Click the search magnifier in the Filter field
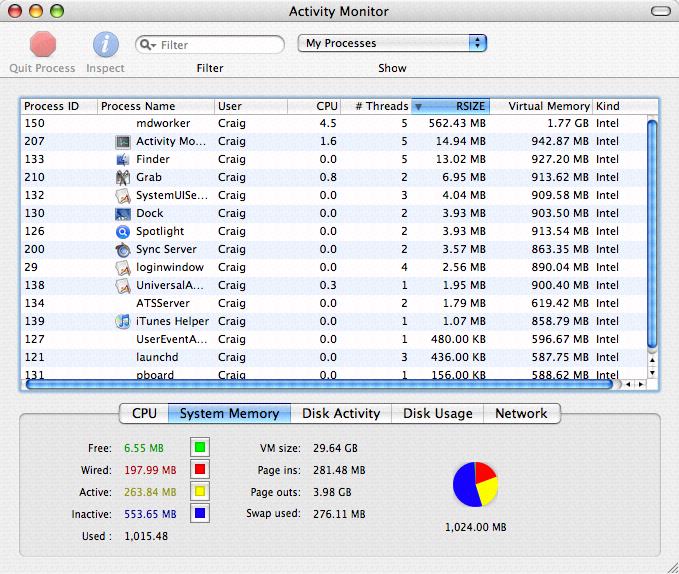Screen dimensions: 679x574 [x=147, y=45]
